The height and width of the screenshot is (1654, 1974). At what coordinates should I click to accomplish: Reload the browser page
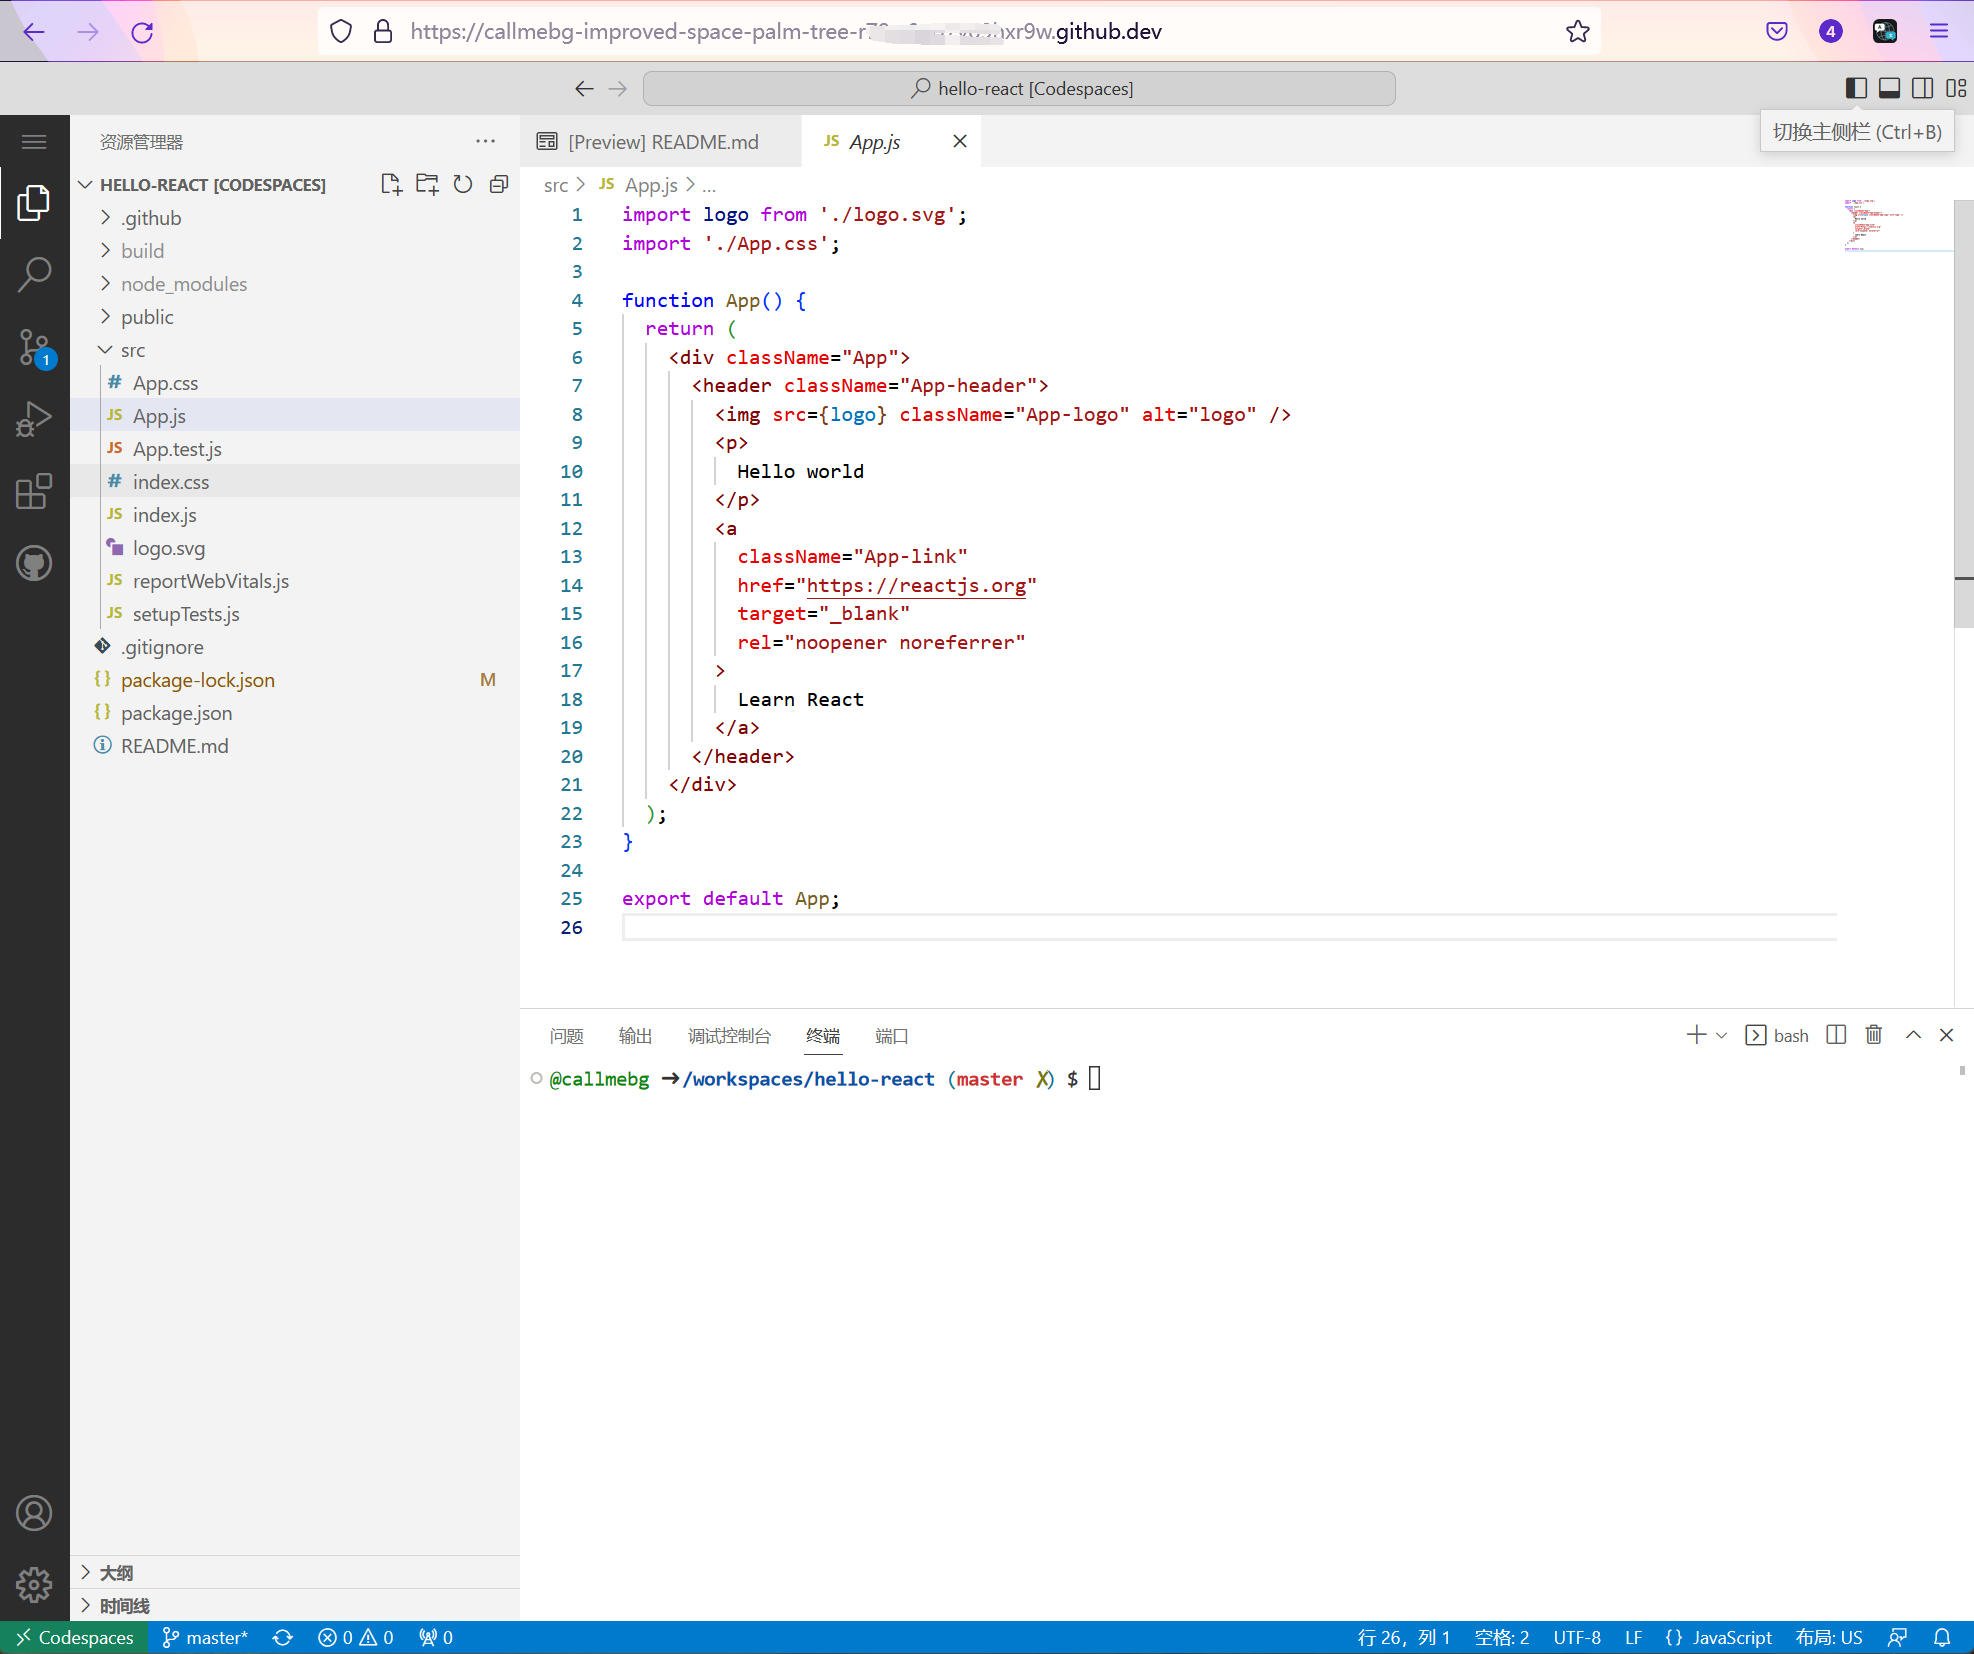tap(142, 32)
